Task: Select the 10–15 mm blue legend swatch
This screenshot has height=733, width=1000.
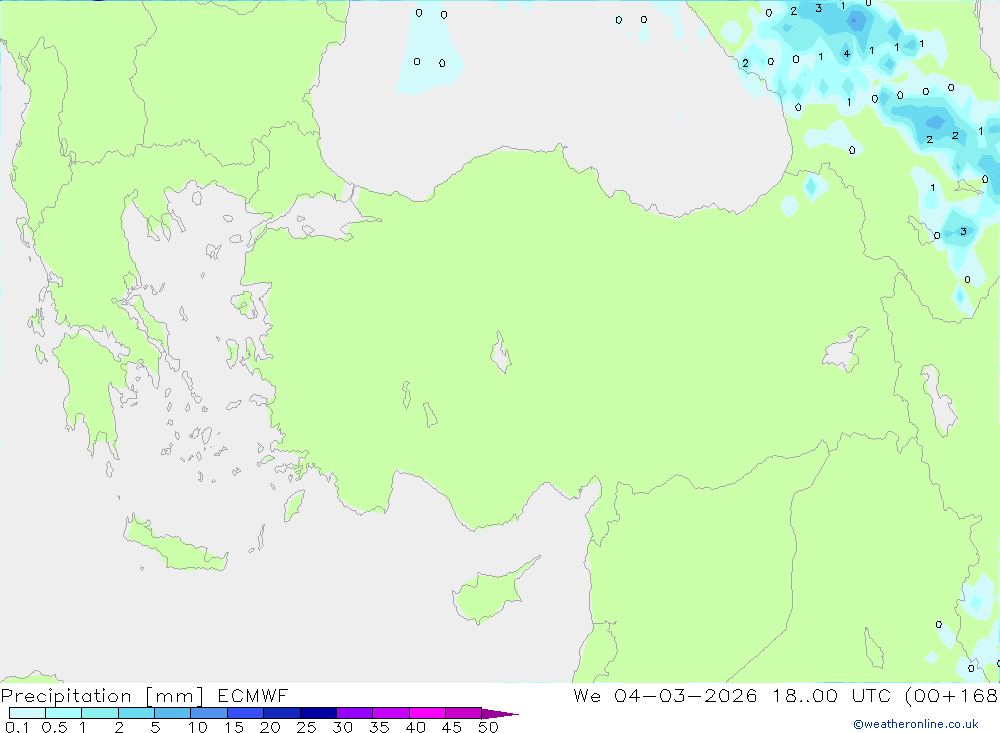Action: tap(209, 713)
